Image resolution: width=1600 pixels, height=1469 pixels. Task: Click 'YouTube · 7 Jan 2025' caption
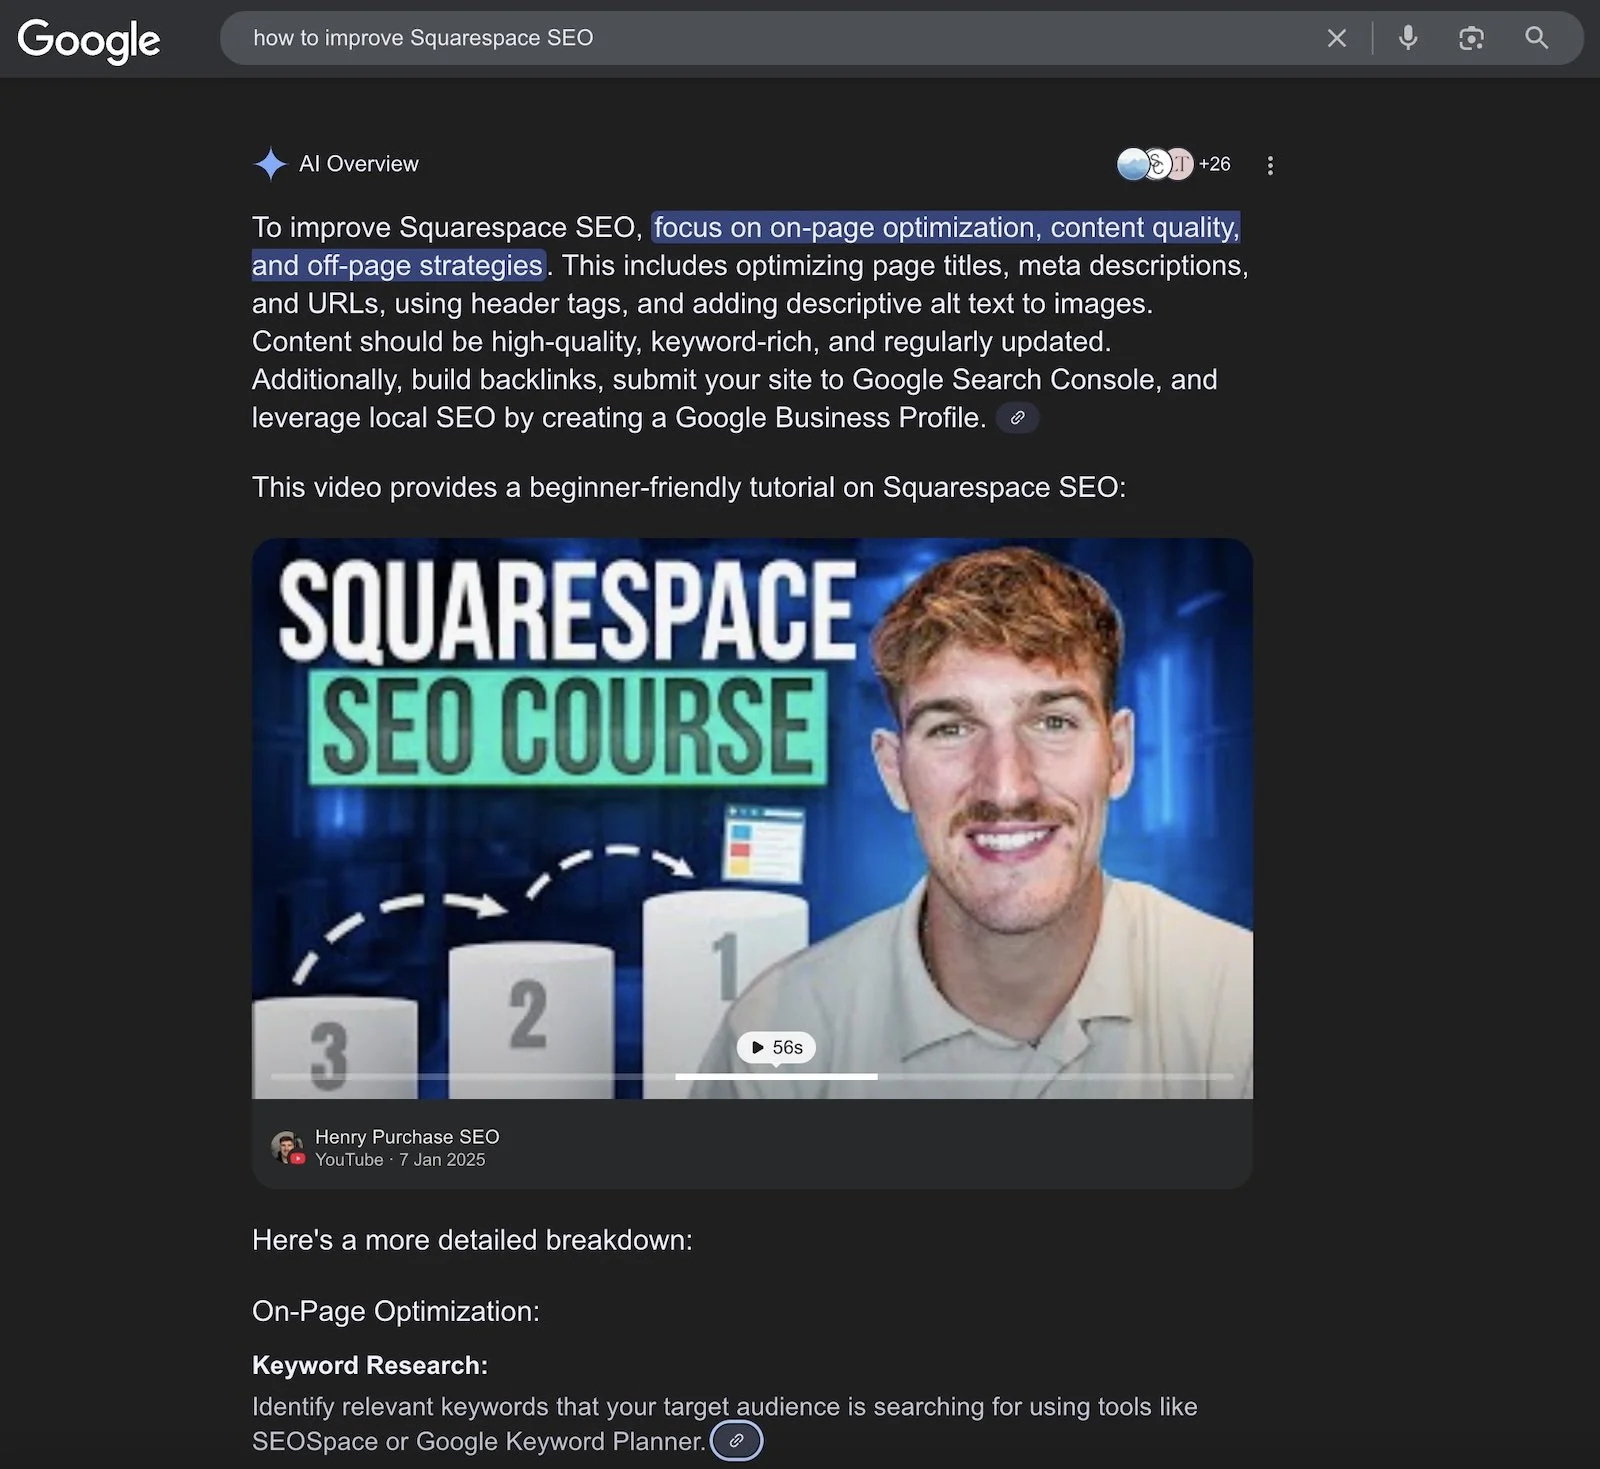pyautogui.click(x=400, y=1160)
